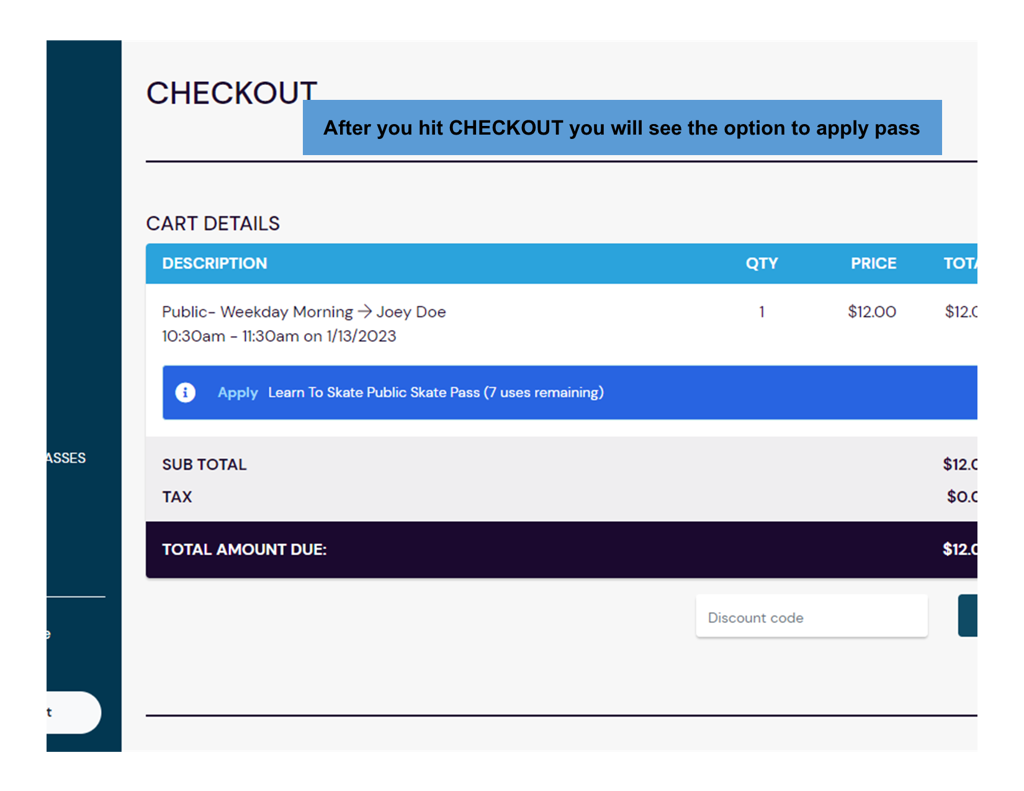
Task: Click the SUB TOTAL label
Action: click(x=204, y=465)
